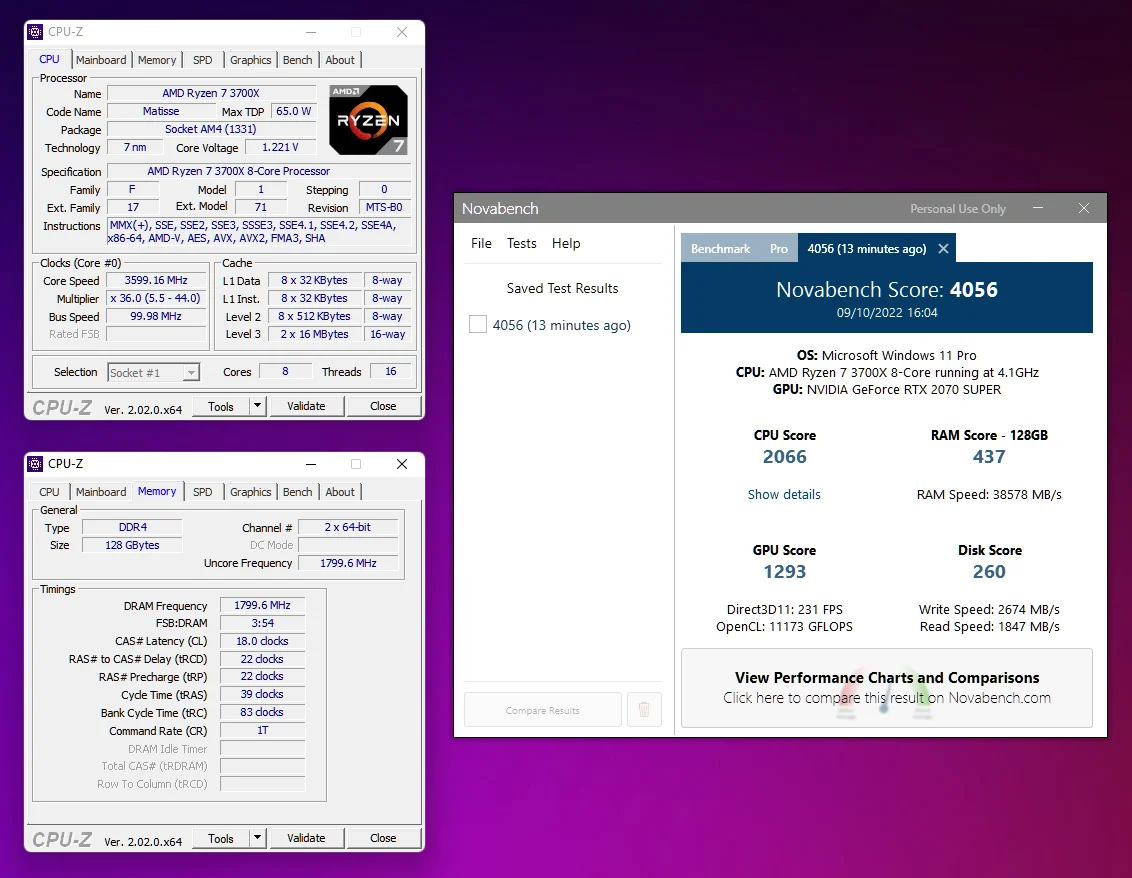Open Tools dropdown arrow in top CPU-Z window

(x=257, y=406)
